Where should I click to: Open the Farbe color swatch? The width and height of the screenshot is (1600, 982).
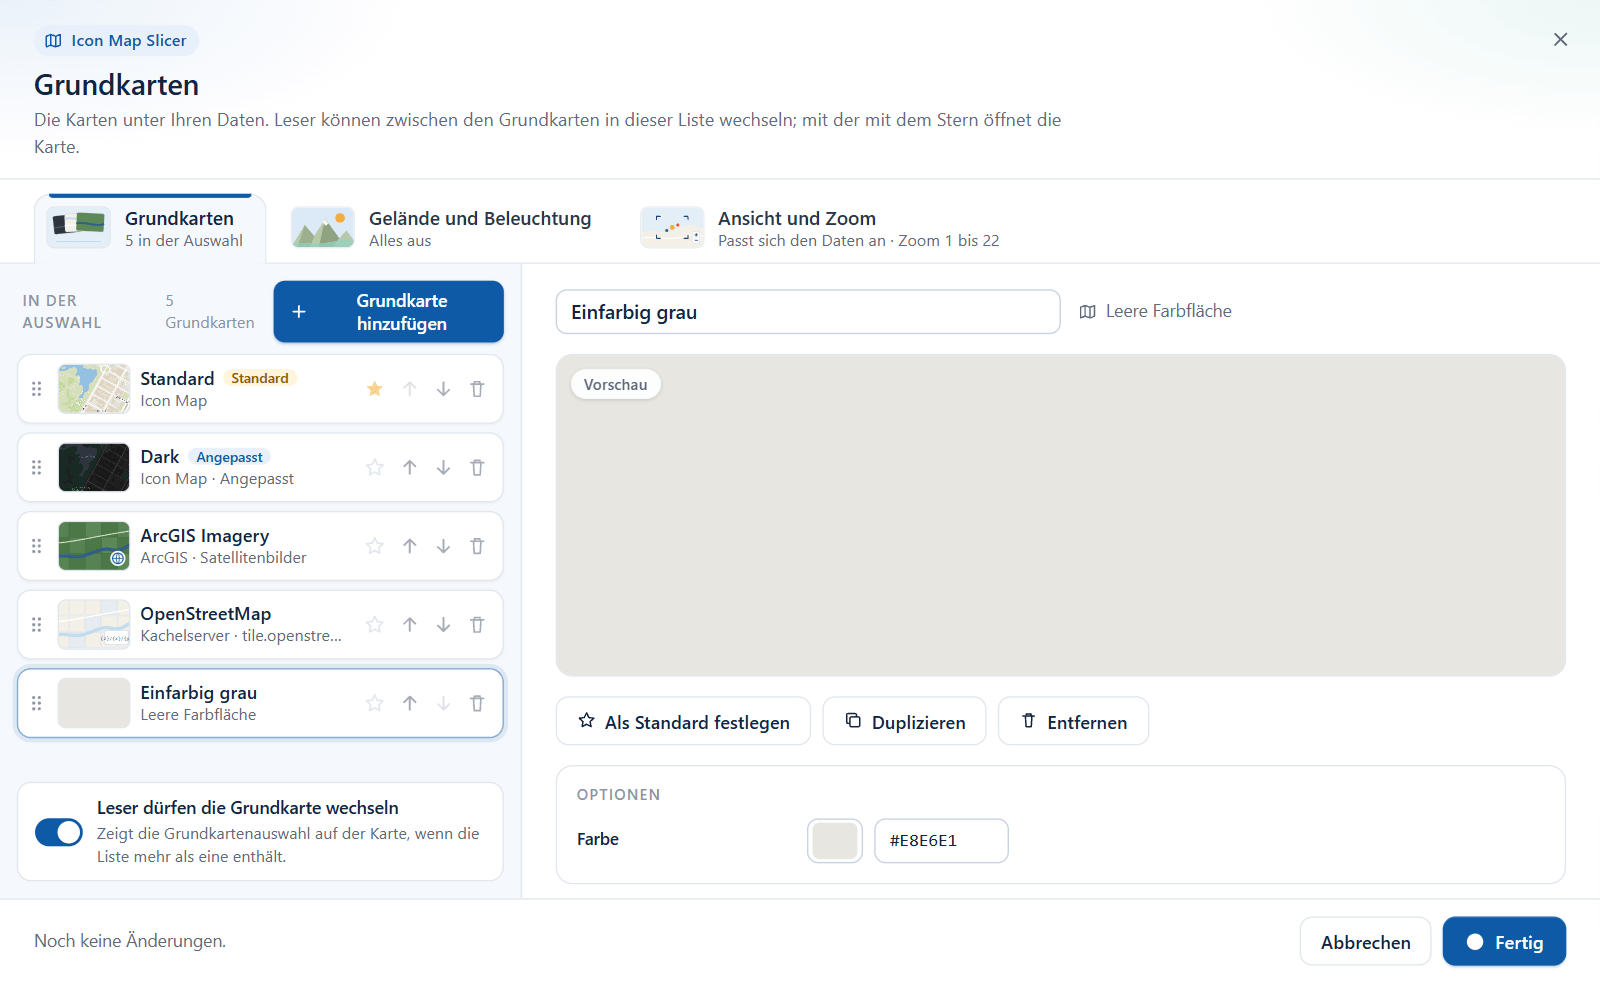835,841
